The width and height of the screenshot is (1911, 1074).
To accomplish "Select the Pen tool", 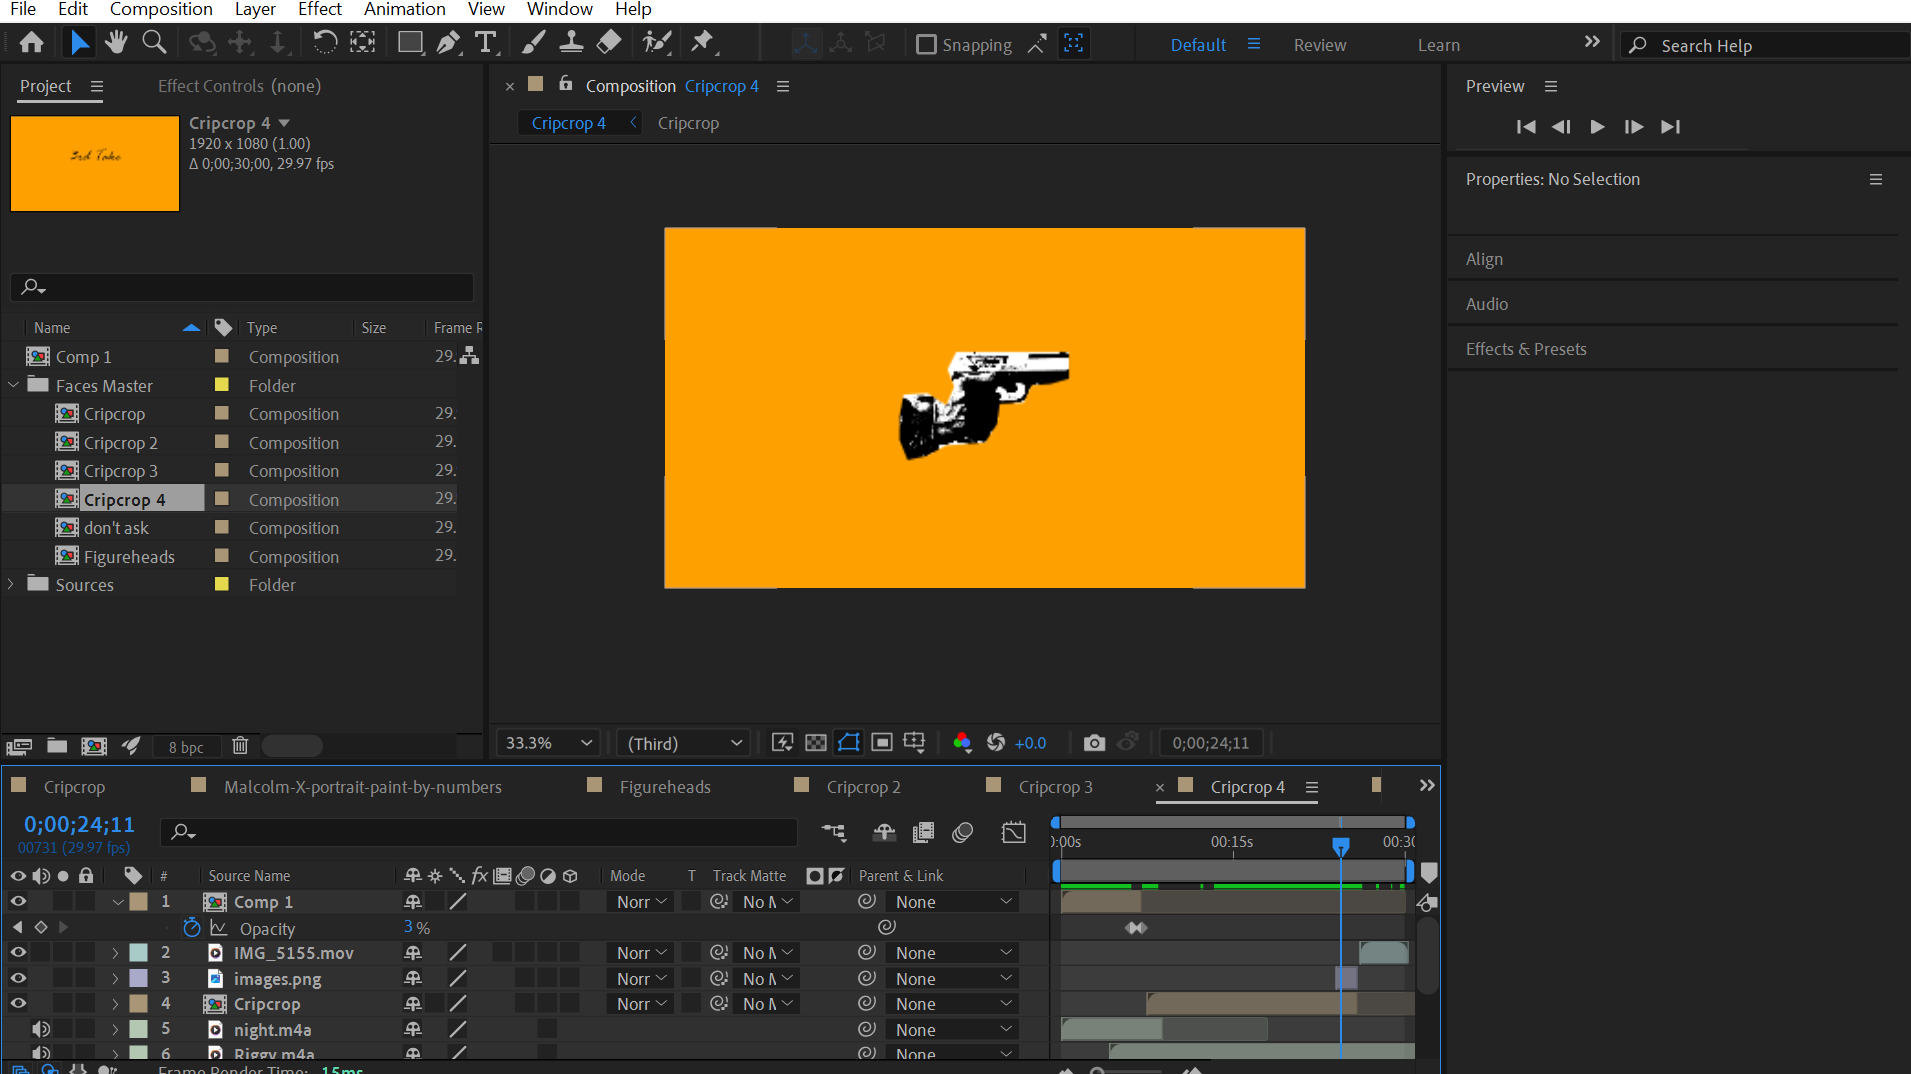I will click(448, 42).
